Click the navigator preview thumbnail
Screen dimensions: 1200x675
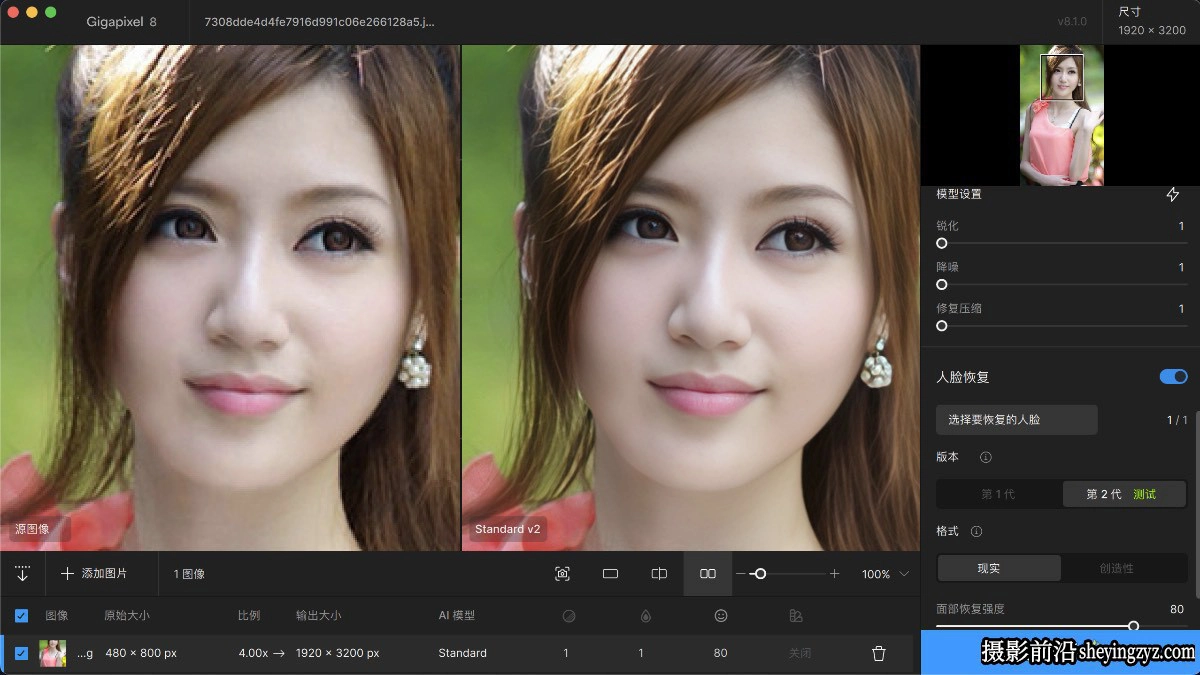tap(1062, 115)
